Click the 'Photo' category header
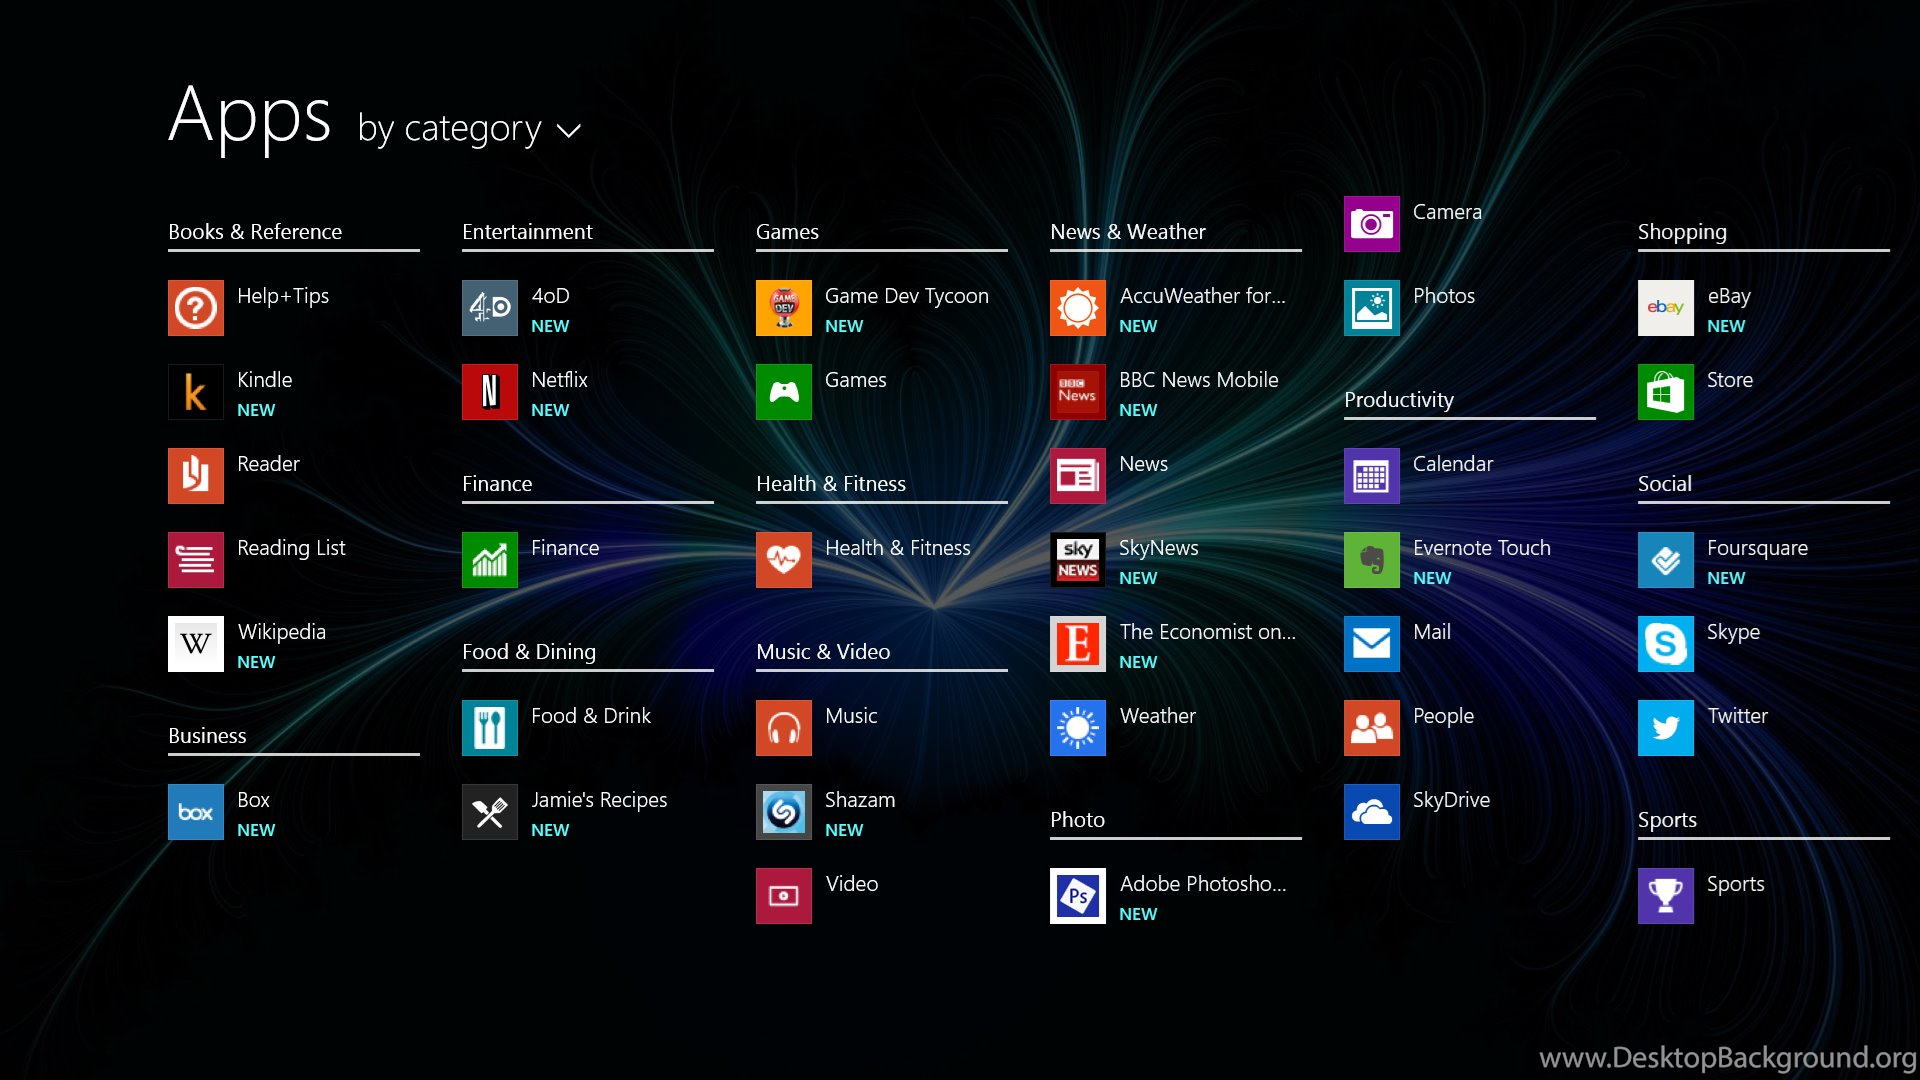Screen dimensions: 1920x1080 1077,820
